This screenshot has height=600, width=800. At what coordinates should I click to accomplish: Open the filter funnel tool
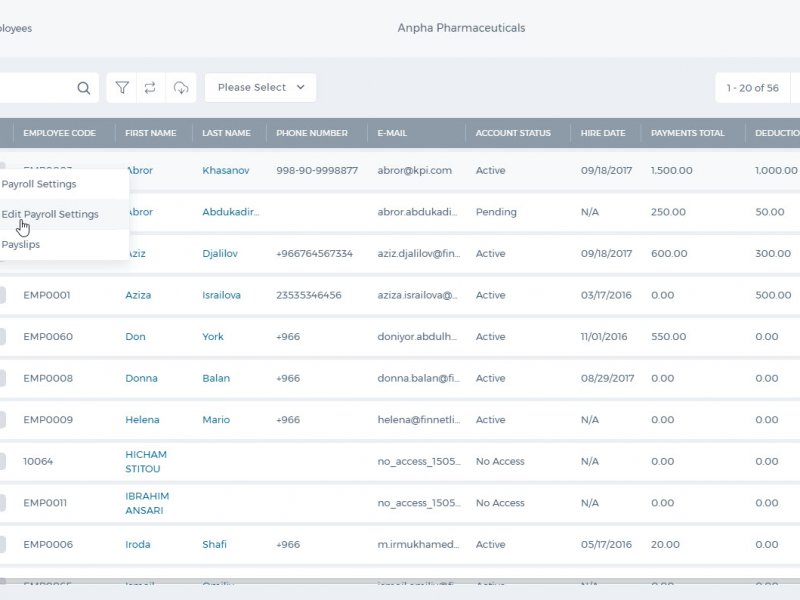point(121,88)
